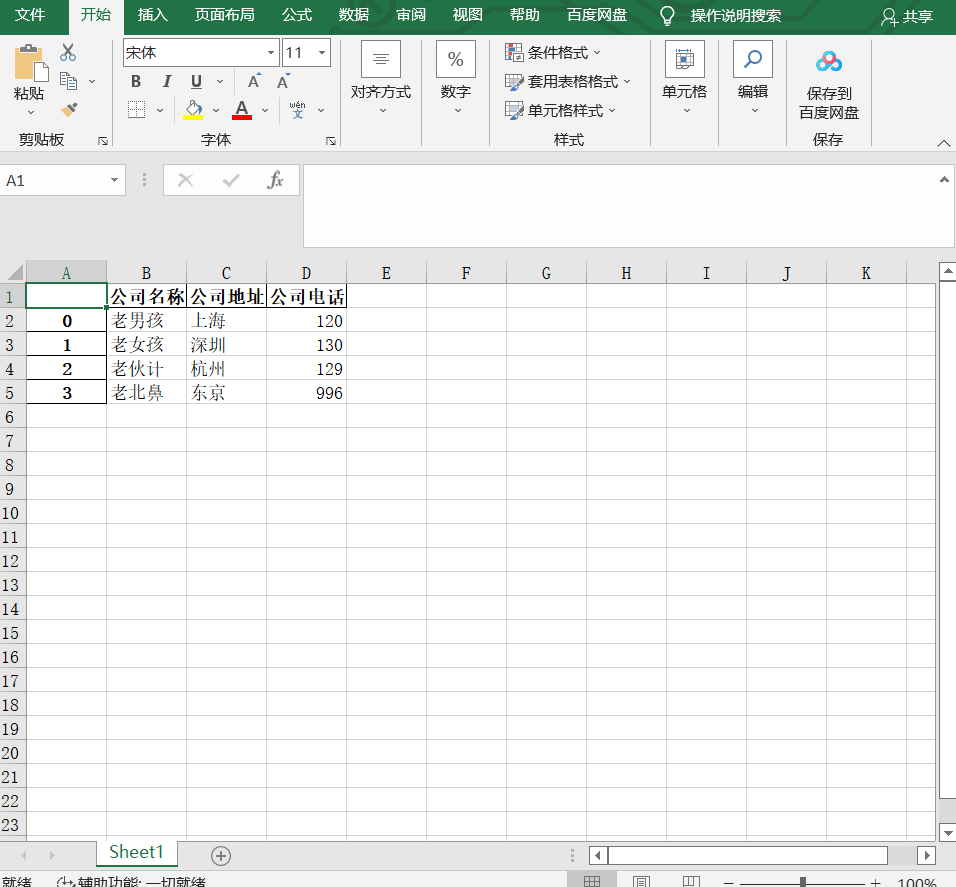Switch to Insert (插入) tab
Image resolution: width=956 pixels, height=887 pixels.
pos(152,15)
